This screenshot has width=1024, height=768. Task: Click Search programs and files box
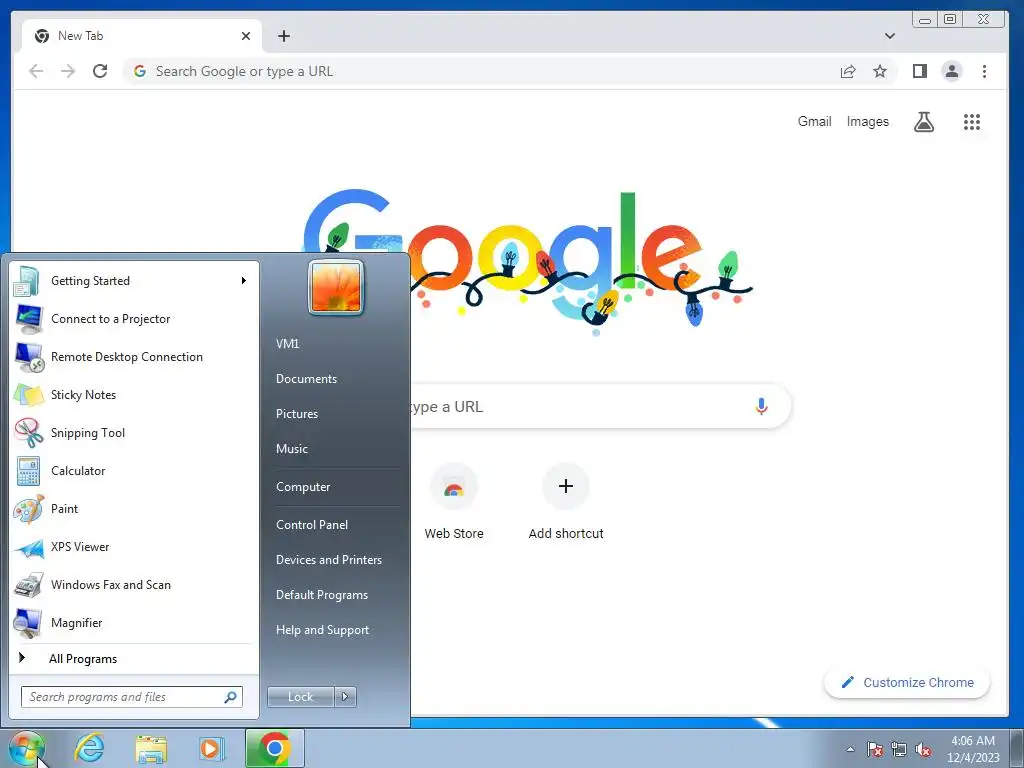(132, 697)
